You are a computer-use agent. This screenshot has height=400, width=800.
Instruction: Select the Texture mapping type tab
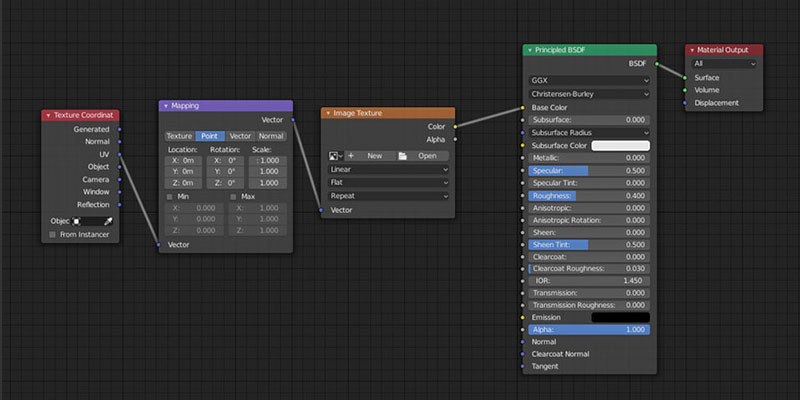pos(180,136)
